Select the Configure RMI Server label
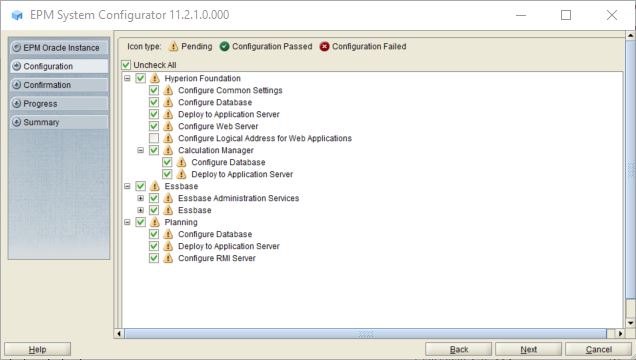Screen dimensions: 636x360 pos(217,258)
